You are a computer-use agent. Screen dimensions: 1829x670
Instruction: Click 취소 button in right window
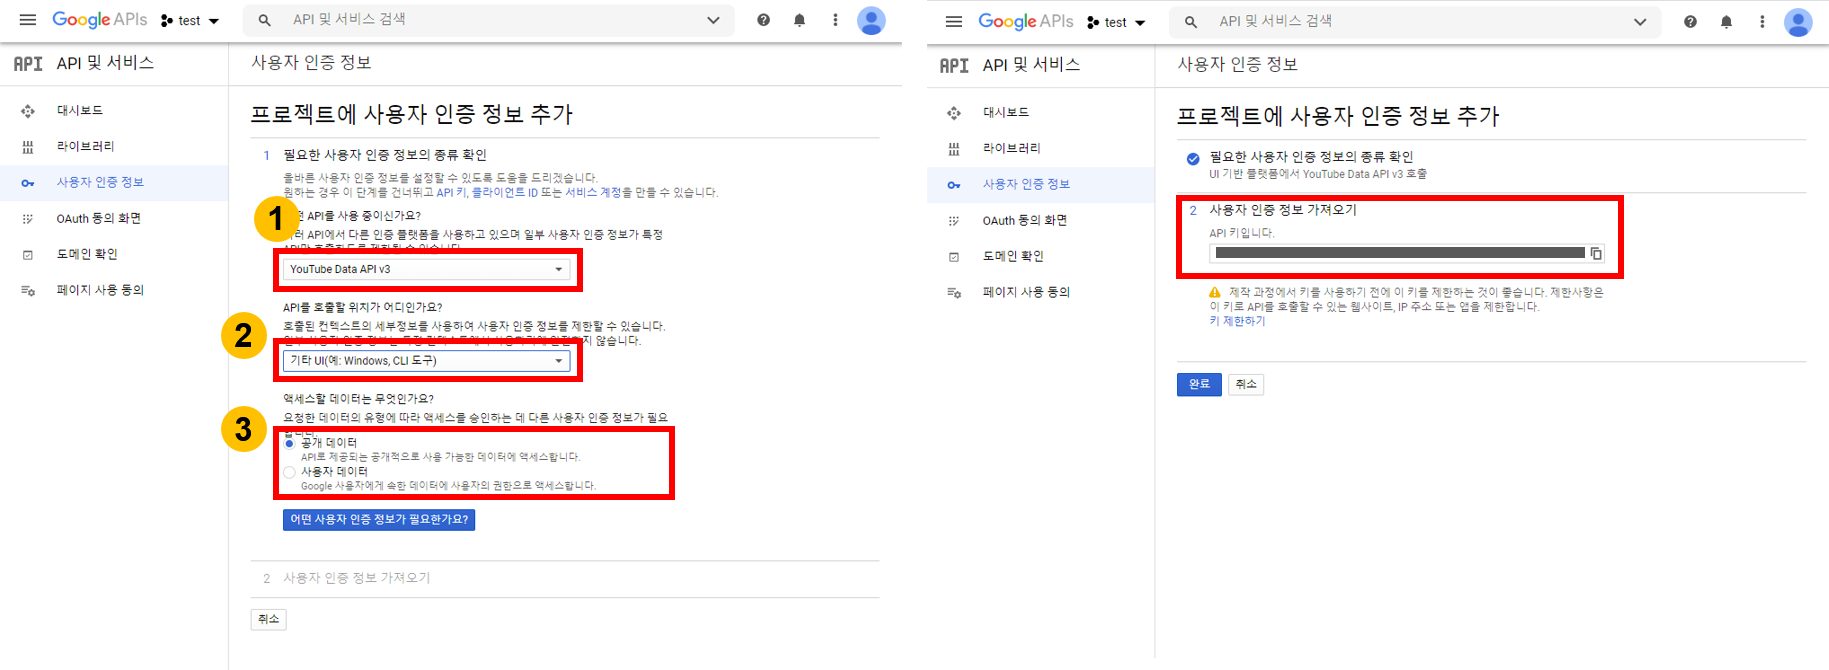click(x=1246, y=384)
